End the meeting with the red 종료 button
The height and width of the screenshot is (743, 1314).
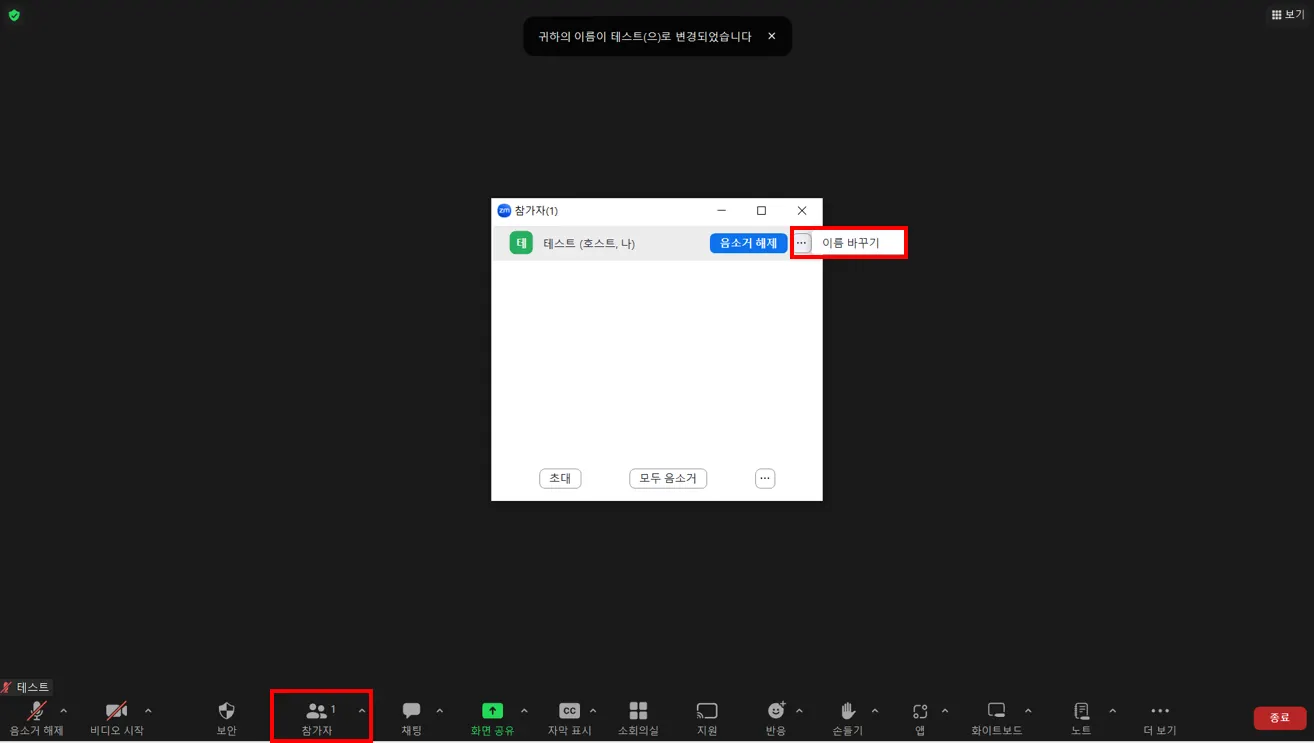click(x=1280, y=718)
